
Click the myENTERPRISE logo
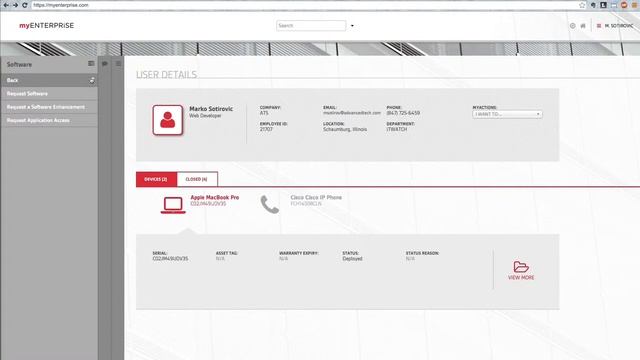47,25
